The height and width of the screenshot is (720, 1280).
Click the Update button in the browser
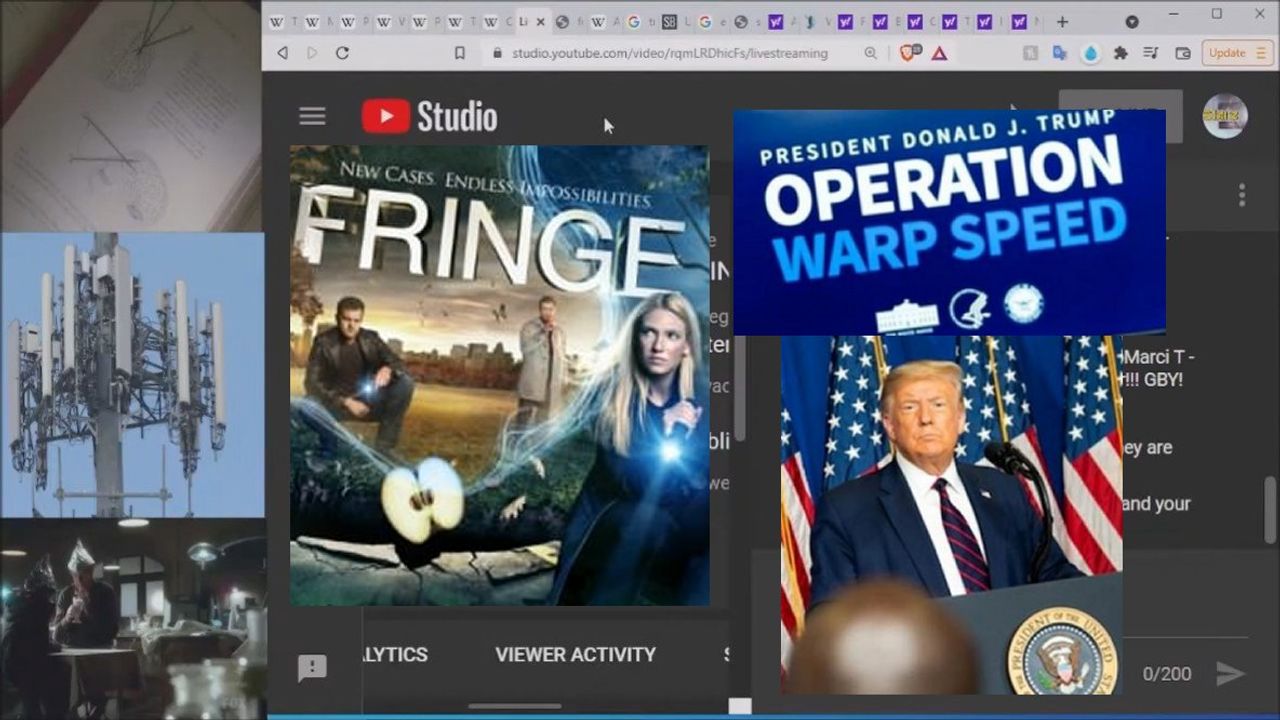pyautogui.click(x=1237, y=53)
